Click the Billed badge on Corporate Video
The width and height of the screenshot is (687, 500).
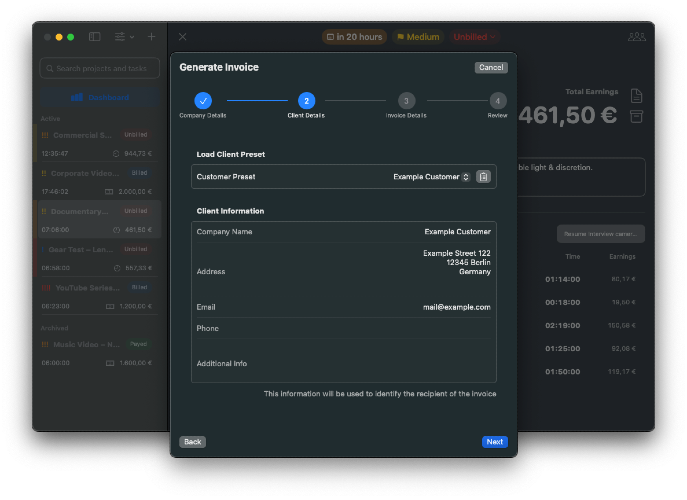[139, 173]
